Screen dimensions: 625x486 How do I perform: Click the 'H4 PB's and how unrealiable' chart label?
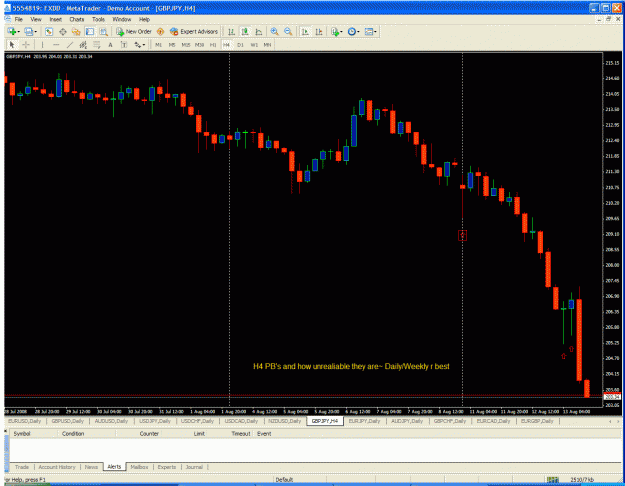pyautogui.click(x=351, y=366)
